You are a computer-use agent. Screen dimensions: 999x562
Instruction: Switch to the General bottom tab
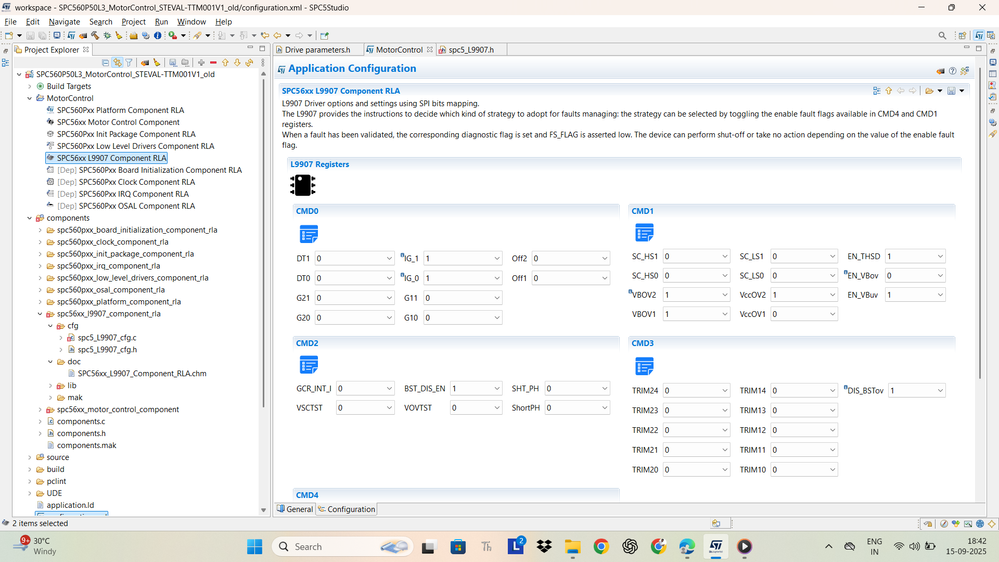[x=295, y=509]
